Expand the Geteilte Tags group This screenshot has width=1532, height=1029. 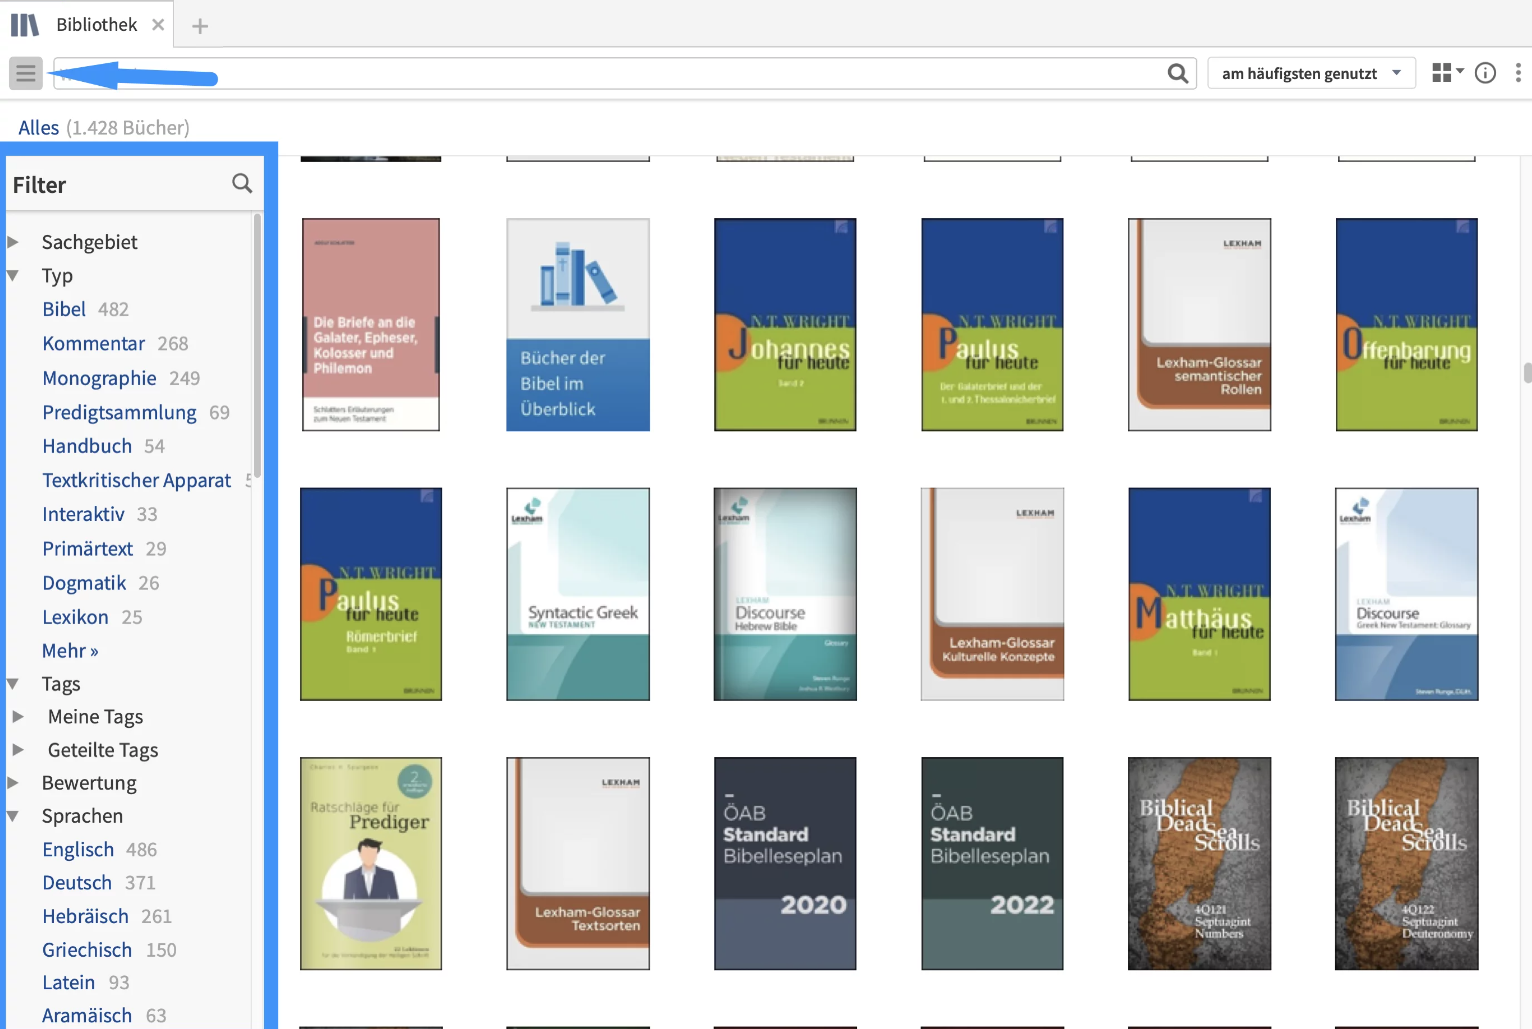18,750
